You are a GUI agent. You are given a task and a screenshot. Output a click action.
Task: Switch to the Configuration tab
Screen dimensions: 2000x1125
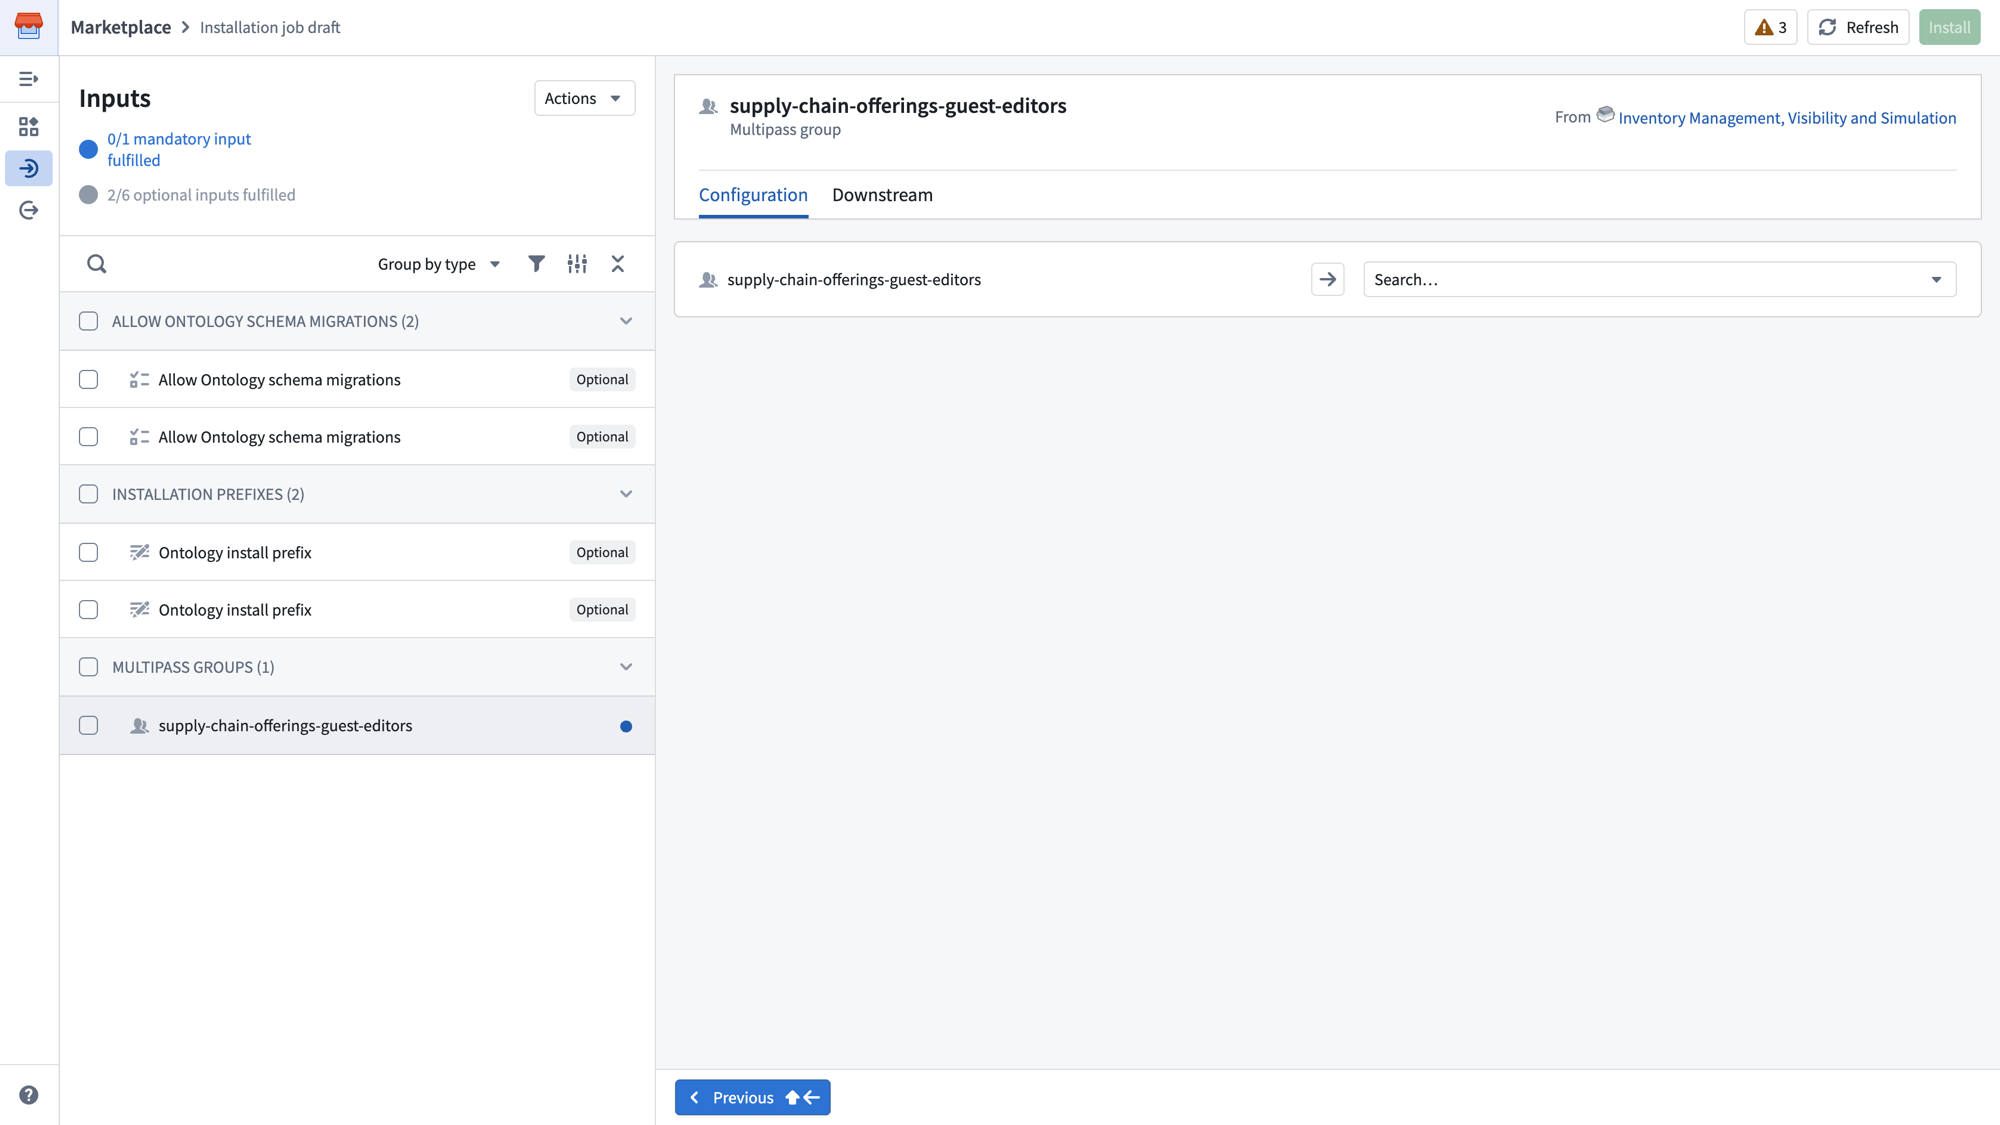753,195
